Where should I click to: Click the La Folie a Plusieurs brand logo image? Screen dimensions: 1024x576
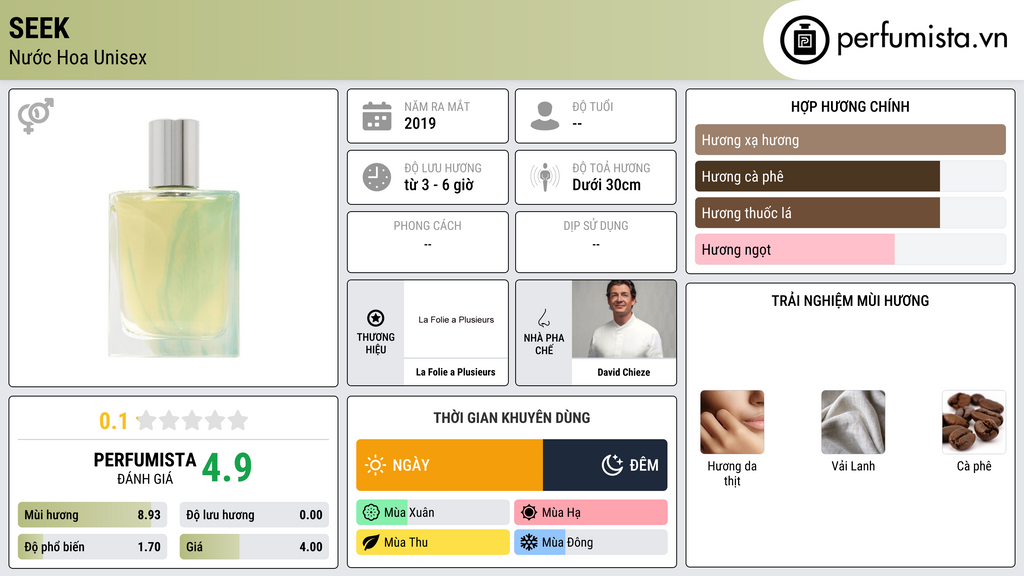(x=456, y=319)
